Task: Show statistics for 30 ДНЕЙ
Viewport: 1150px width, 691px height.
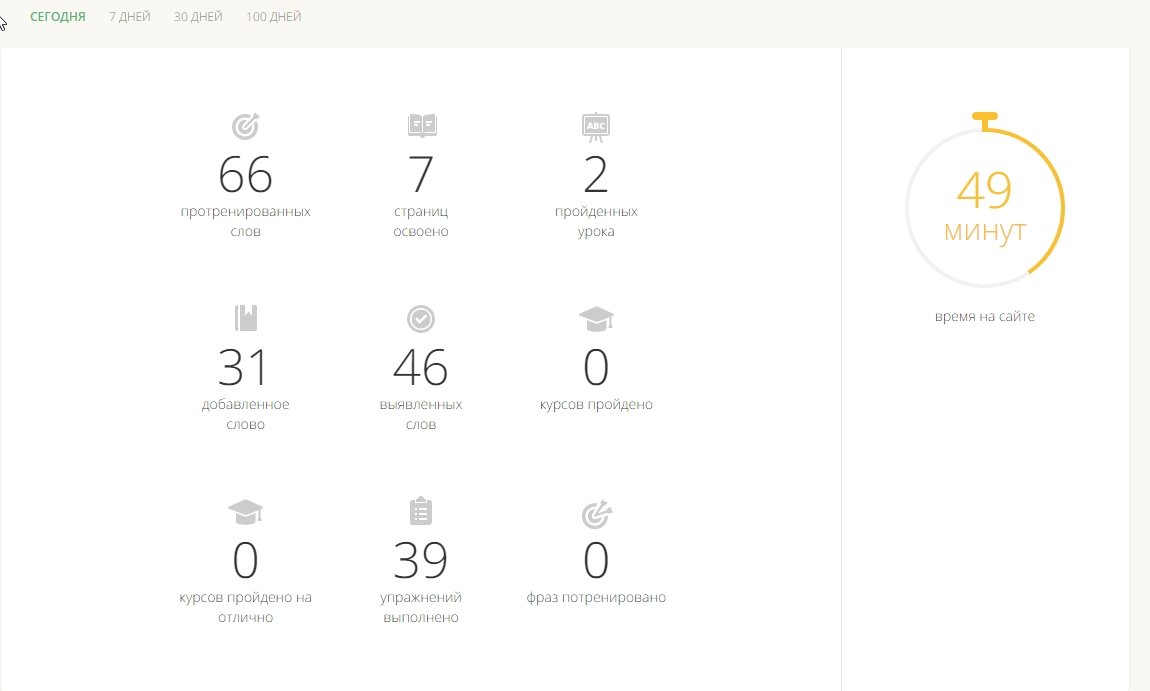Action: [198, 17]
